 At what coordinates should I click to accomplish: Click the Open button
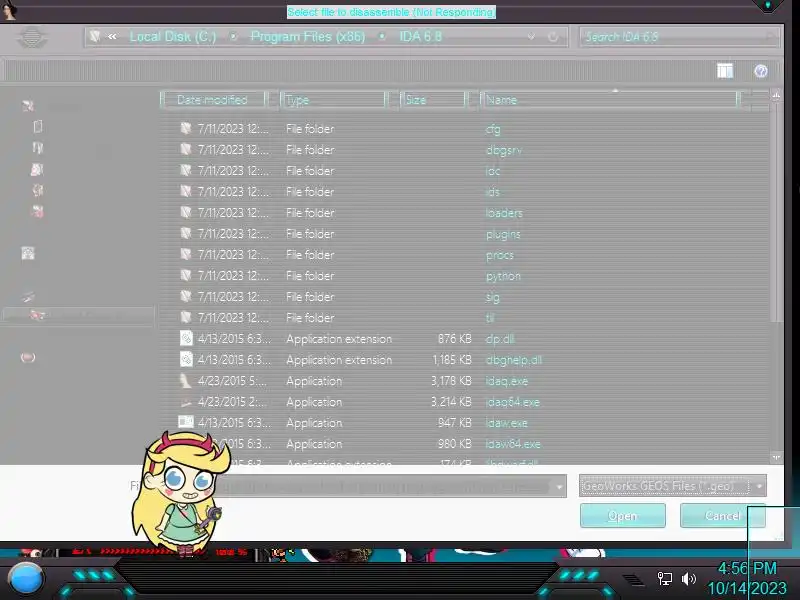point(622,516)
